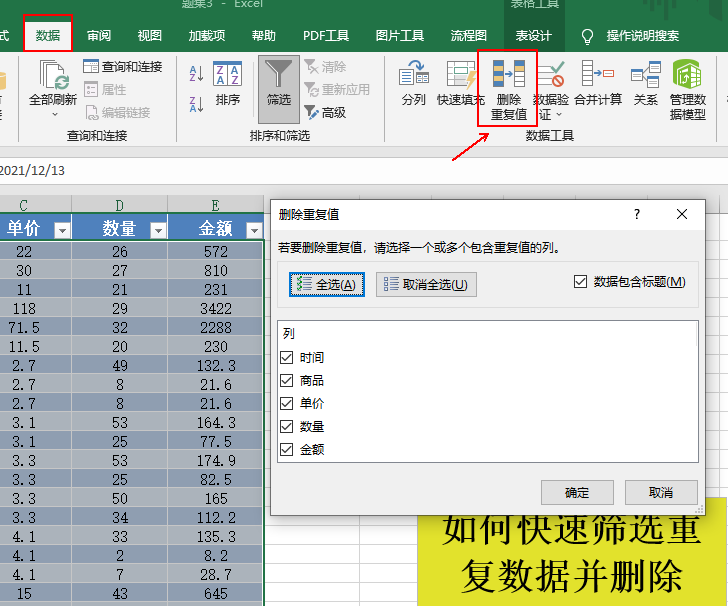The image size is (728, 606).
Task: Uncheck the 金额 column checkbox
Action: pos(287,449)
